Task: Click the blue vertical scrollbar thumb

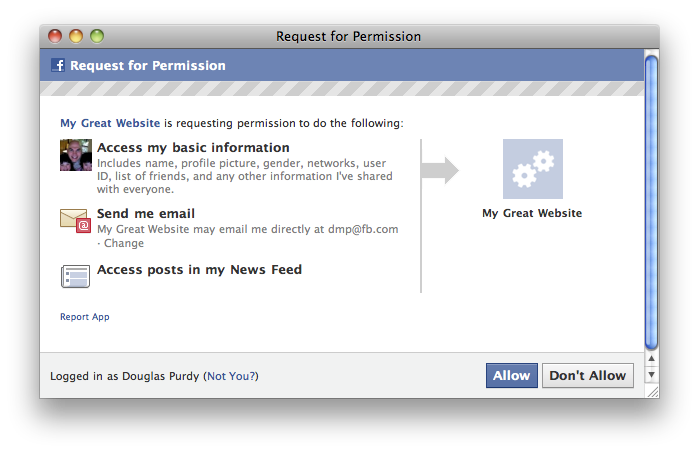Action: point(651,202)
